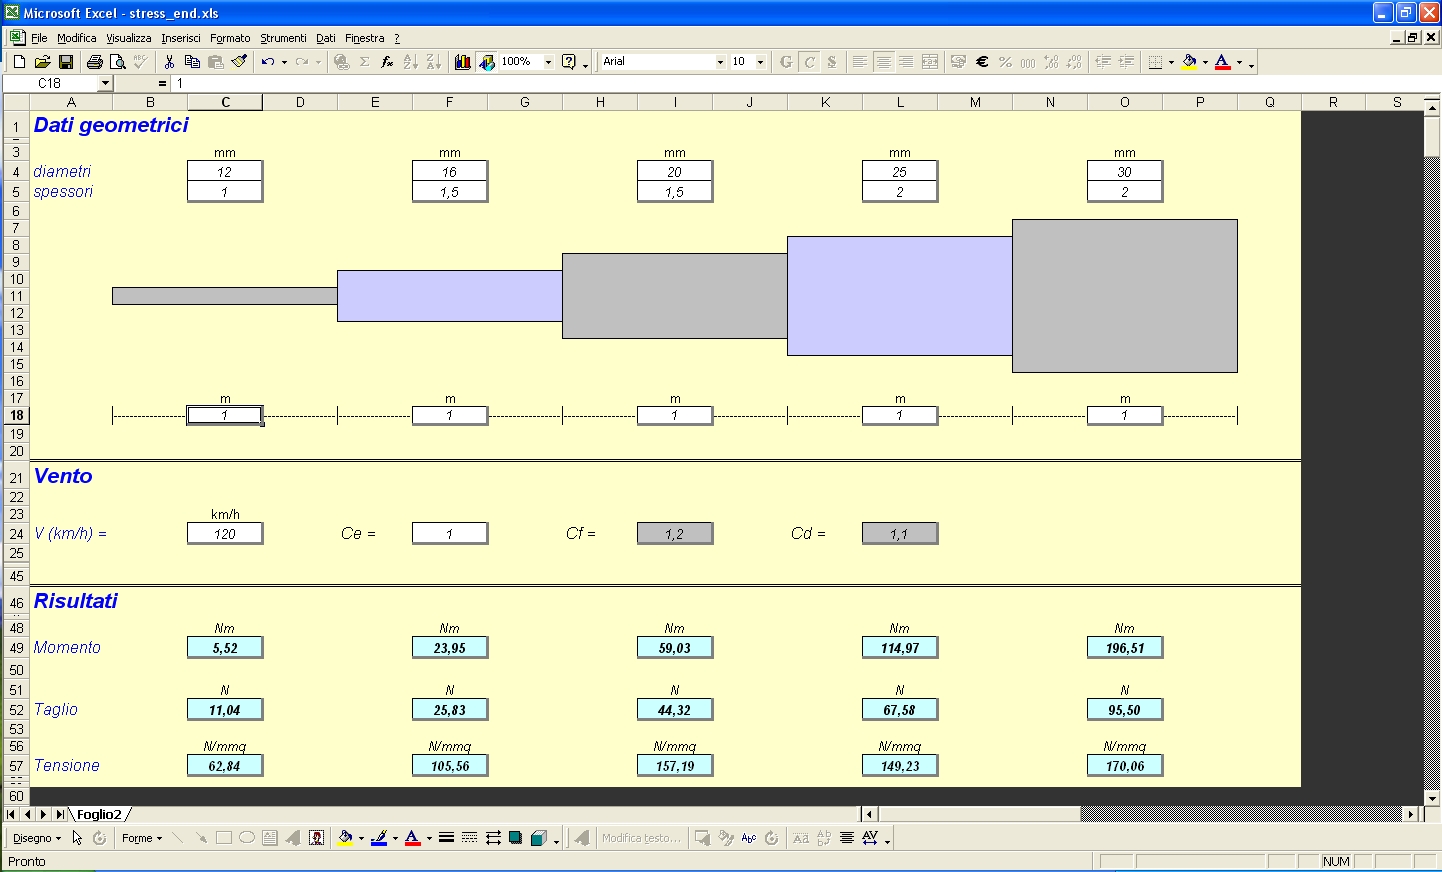
Task: Open the font size 10 dropdown
Action: coord(760,62)
